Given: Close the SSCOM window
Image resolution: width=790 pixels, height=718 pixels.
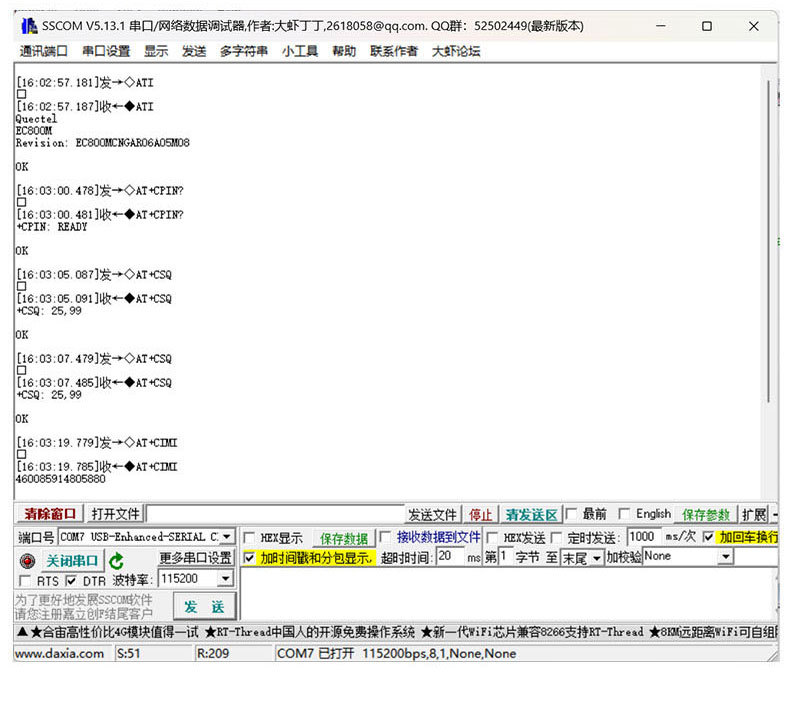Looking at the screenshot, I should [x=753, y=26].
